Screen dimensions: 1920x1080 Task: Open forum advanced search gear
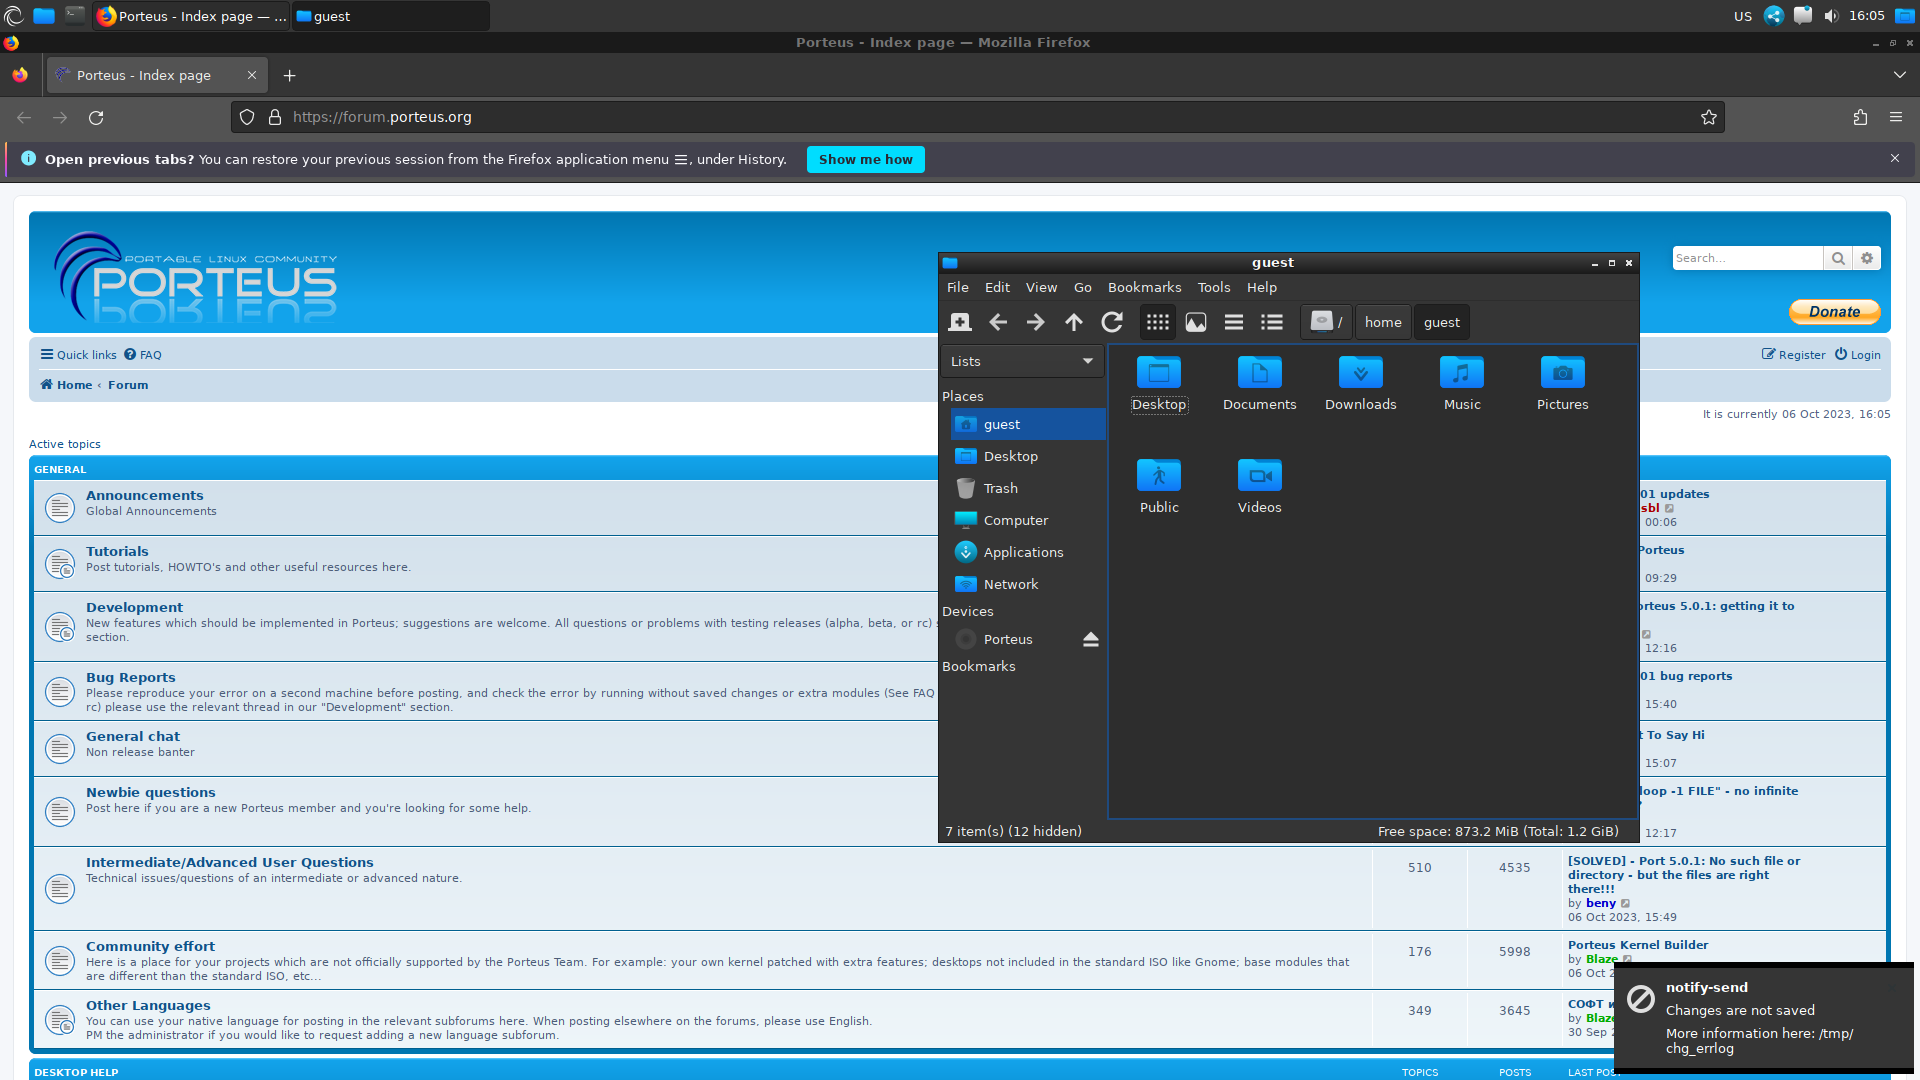1867,258
